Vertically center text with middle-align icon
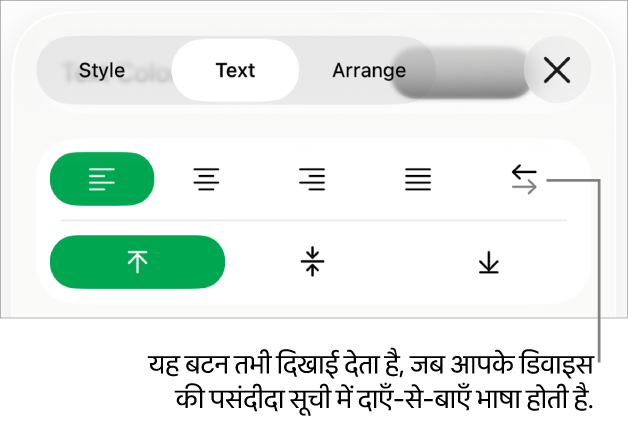628x423 pixels. [x=313, y=262]
